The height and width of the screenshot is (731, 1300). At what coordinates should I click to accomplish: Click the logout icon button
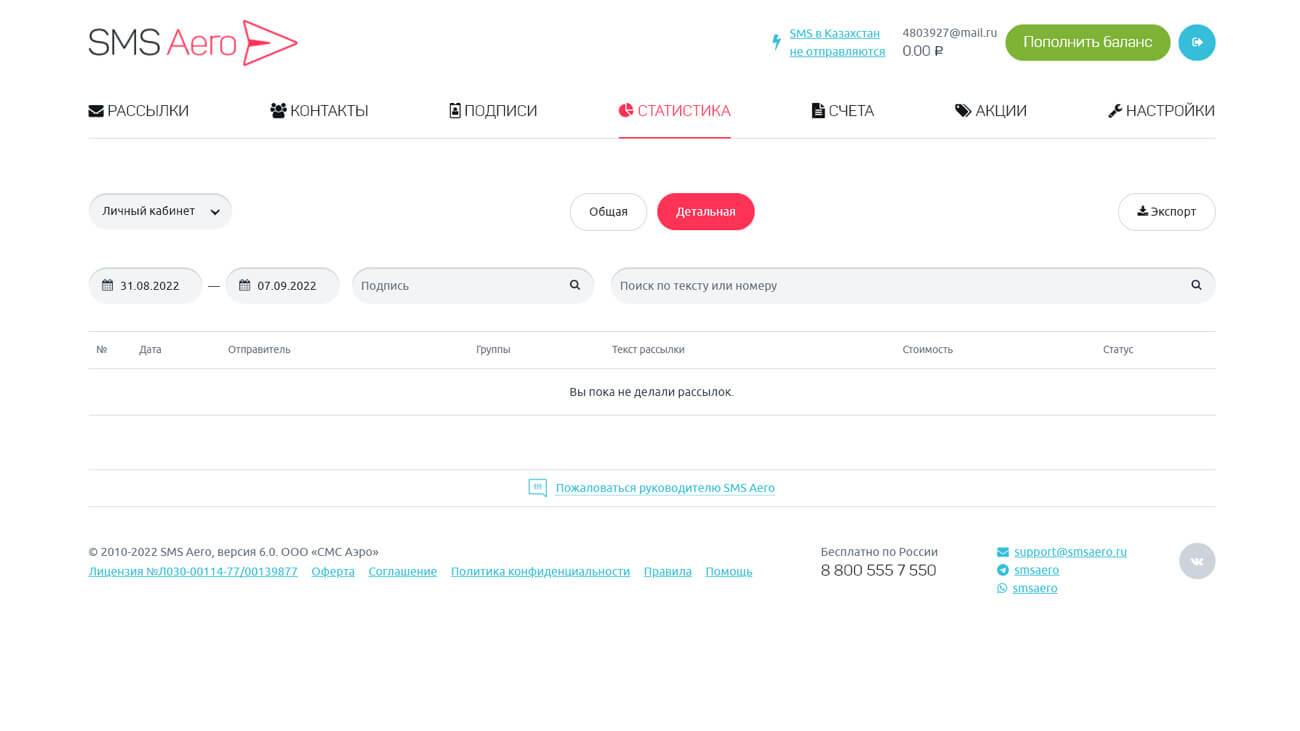tap(1196, 42)
